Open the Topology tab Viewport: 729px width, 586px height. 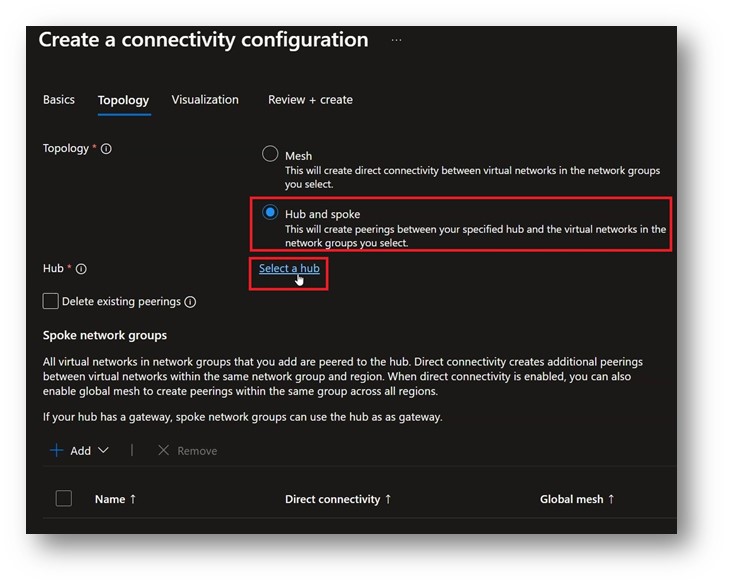pyautogui.click(x=124, y=100)
